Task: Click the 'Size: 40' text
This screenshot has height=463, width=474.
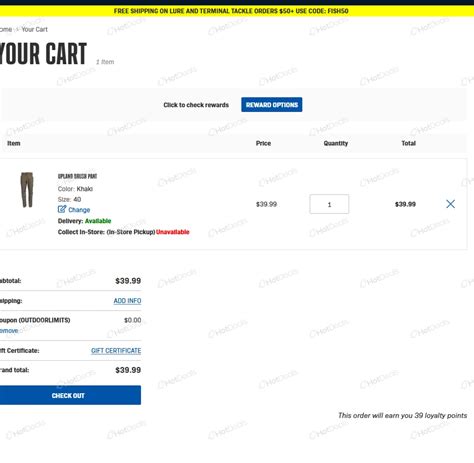Action: click(x=69, y=199)
